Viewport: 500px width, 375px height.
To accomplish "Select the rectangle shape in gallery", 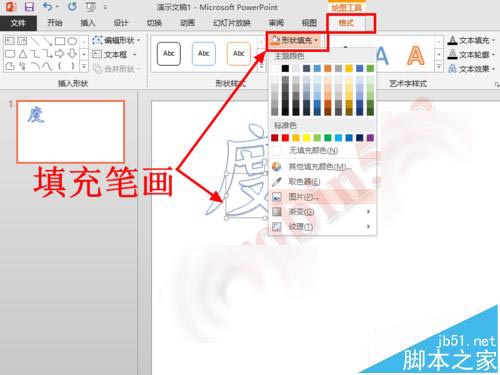I will coord(60,41).
